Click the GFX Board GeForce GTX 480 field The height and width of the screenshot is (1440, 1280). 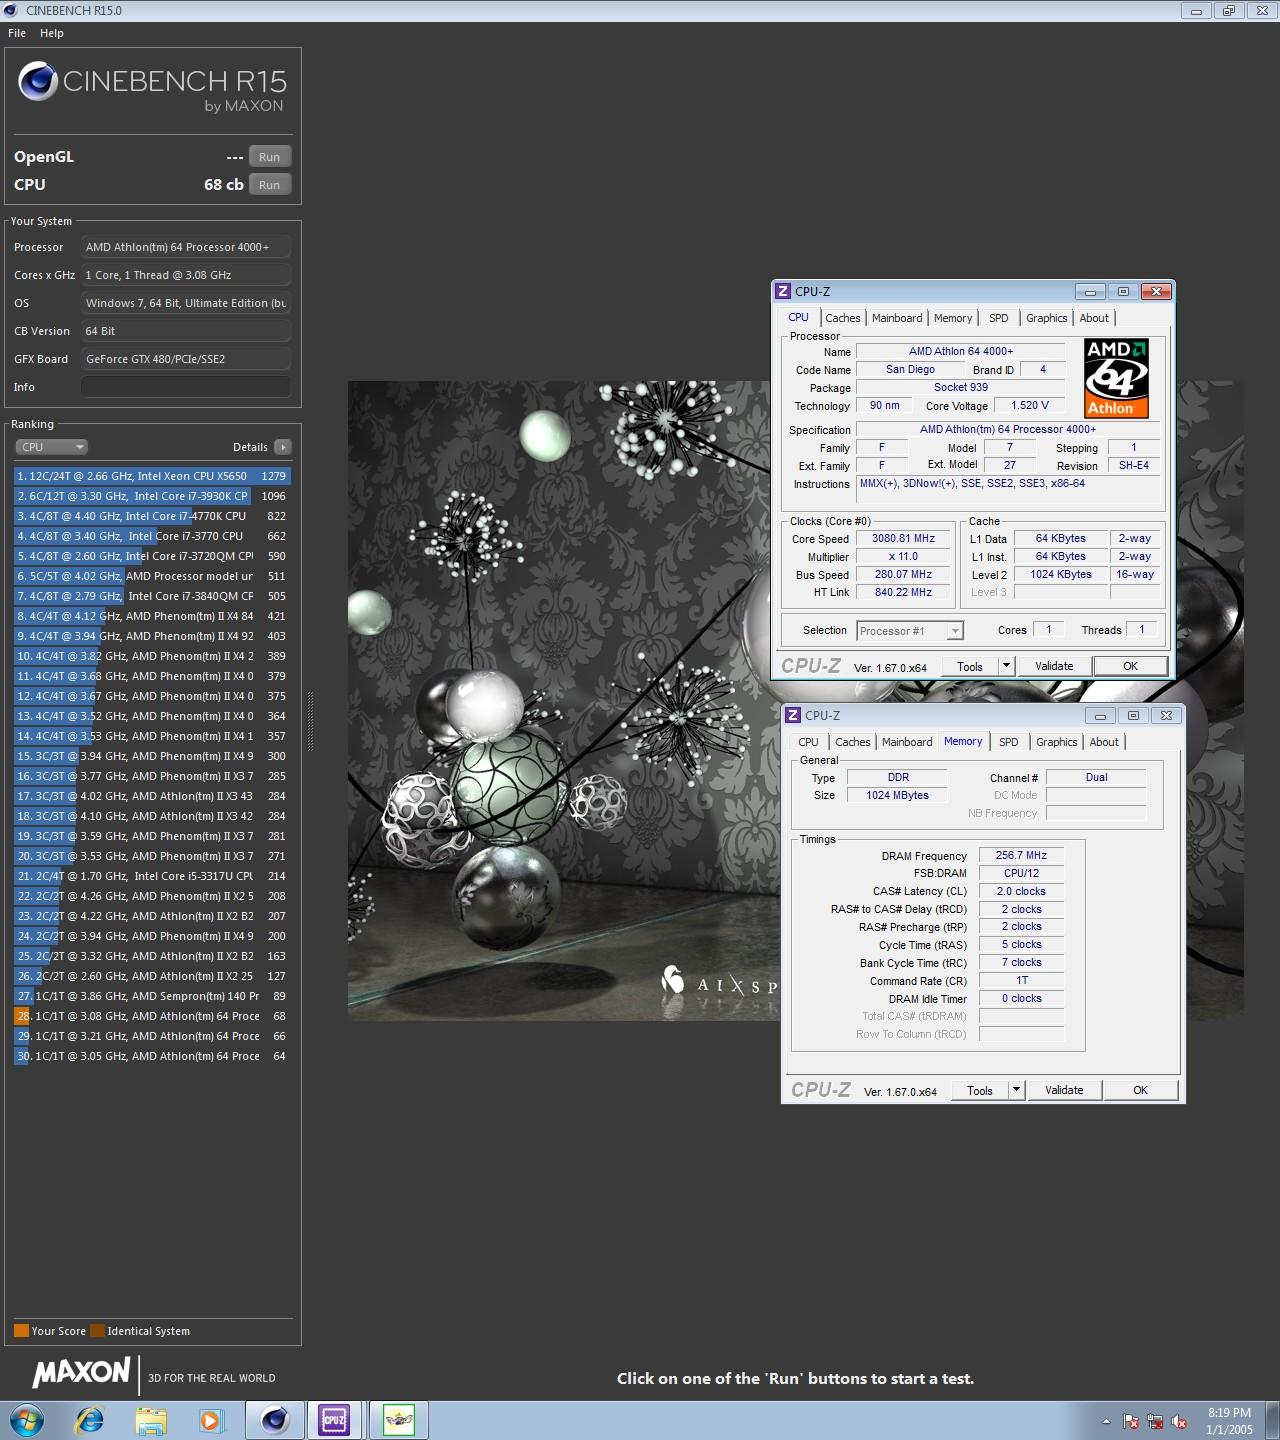click(186, 359)
